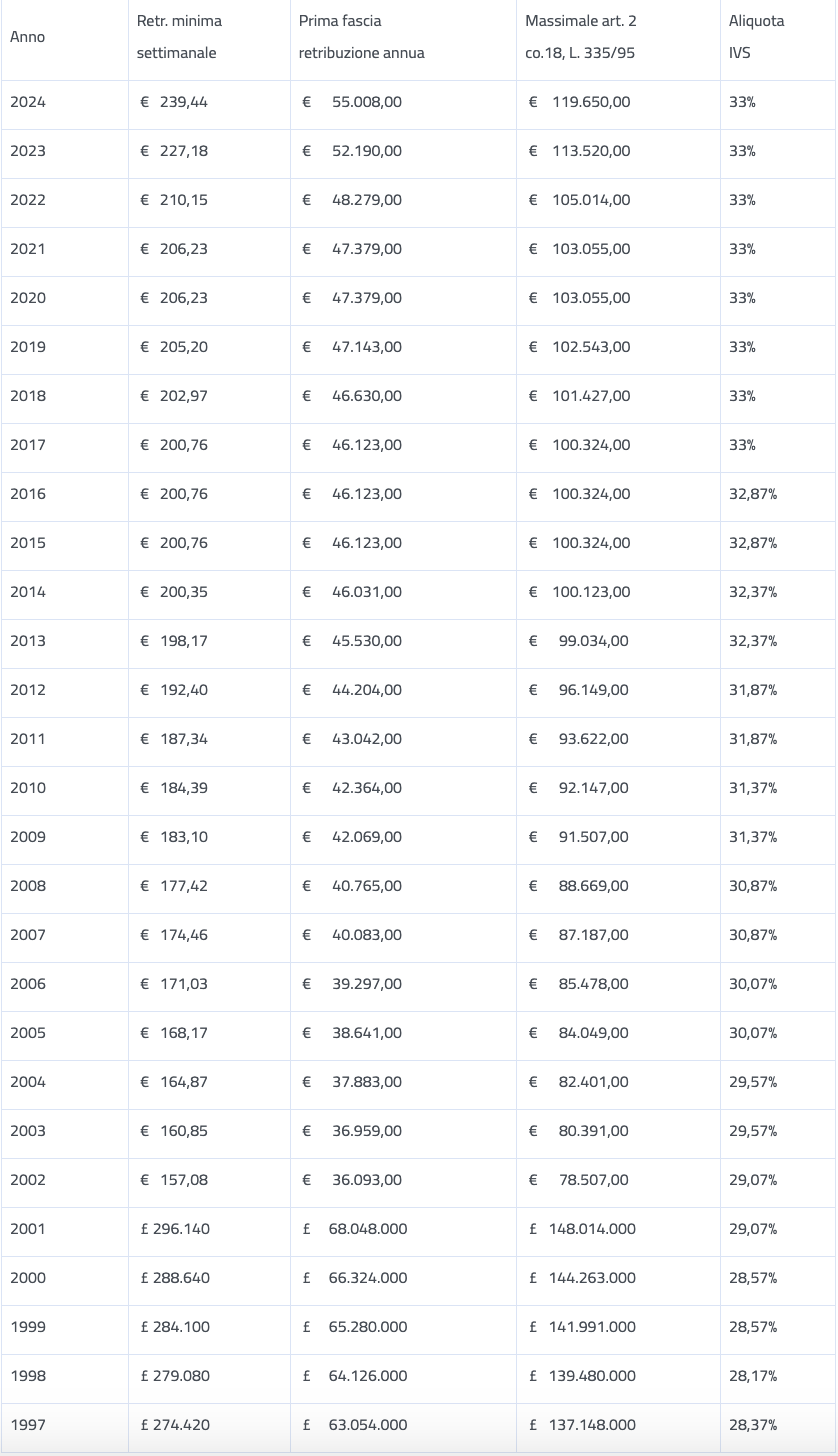838x1456 pixels.
Task: Click the 'Anno' column header
Action: 28,37
